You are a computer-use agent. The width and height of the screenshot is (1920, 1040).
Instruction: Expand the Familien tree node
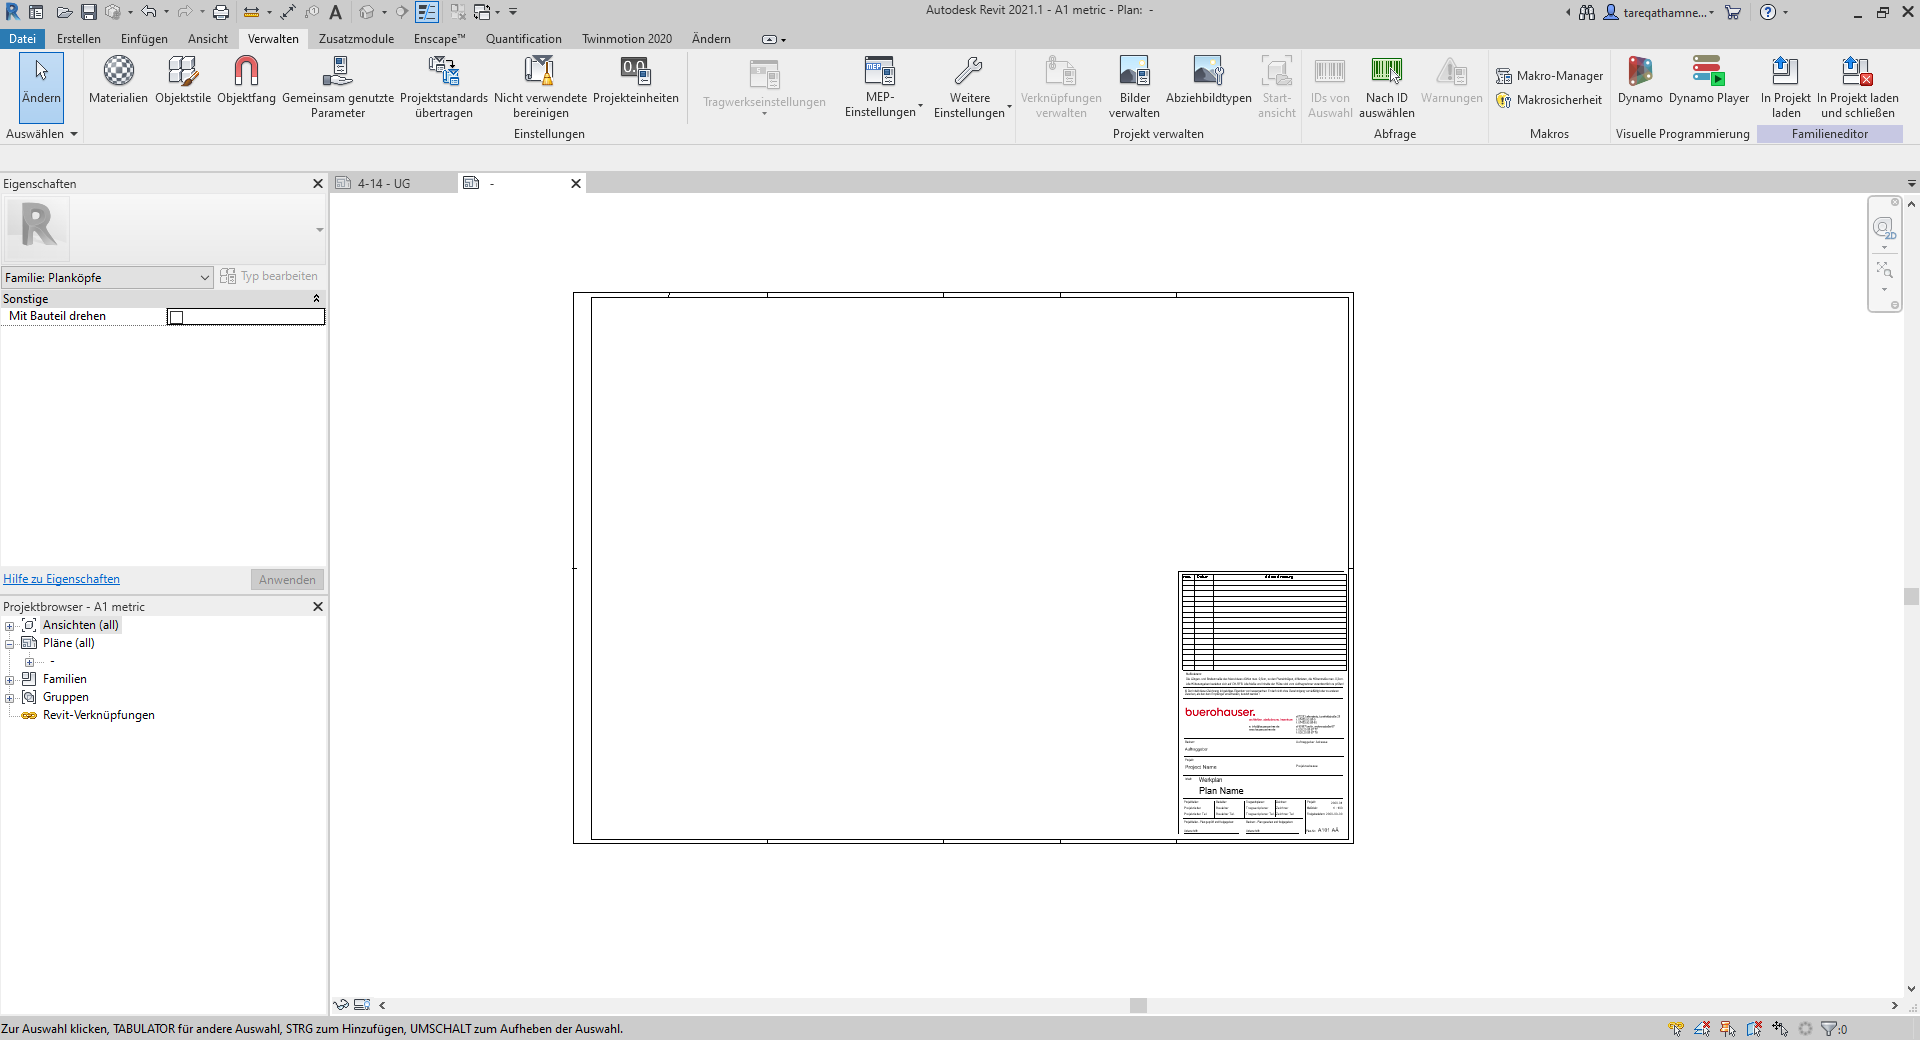(x=10, y=679)
